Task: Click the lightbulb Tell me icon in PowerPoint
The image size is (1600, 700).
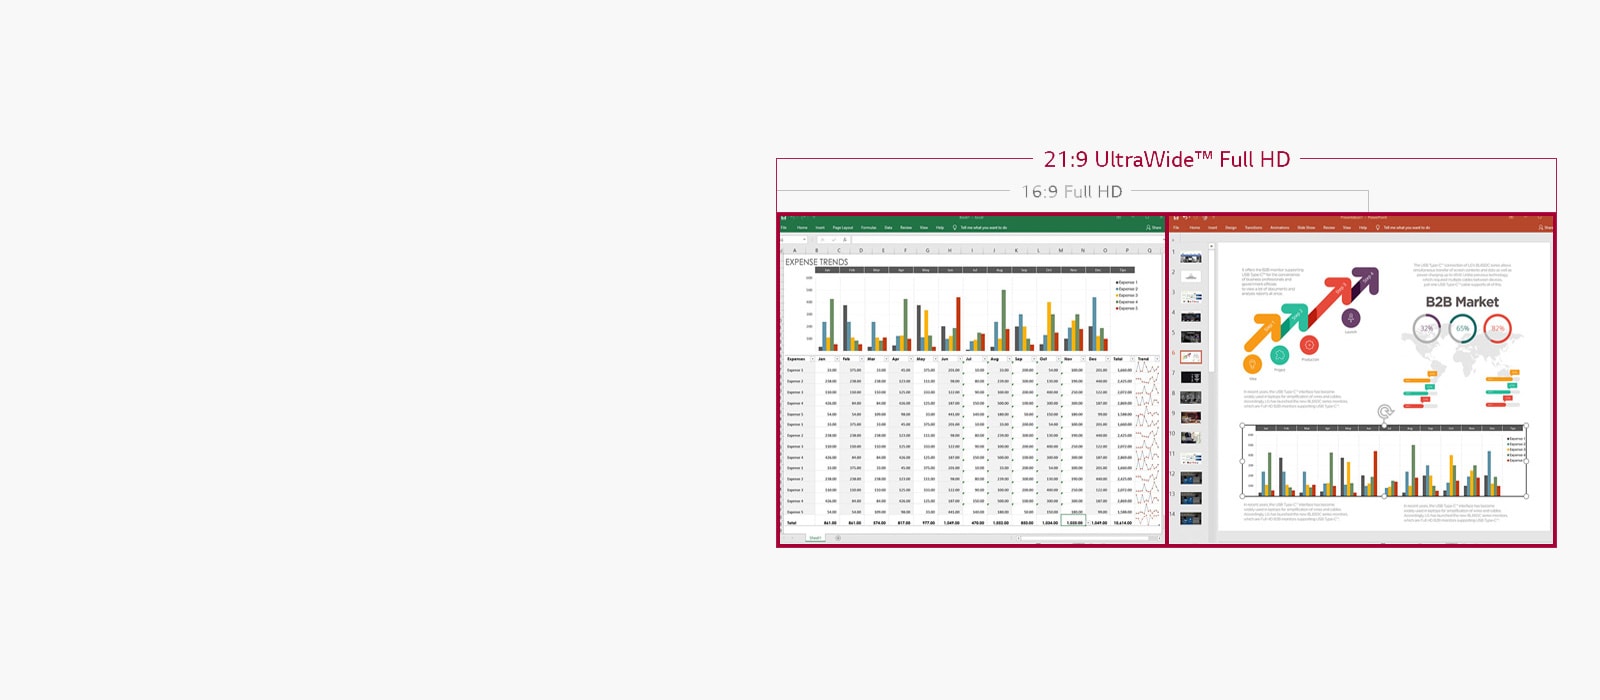Action: 1377,228
